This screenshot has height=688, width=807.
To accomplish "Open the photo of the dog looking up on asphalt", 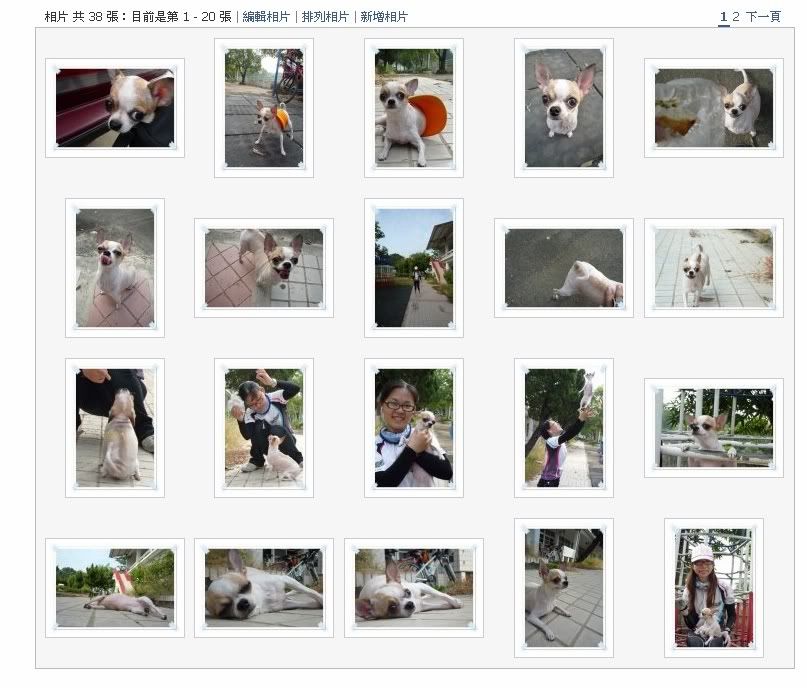I will coord(564,108).
